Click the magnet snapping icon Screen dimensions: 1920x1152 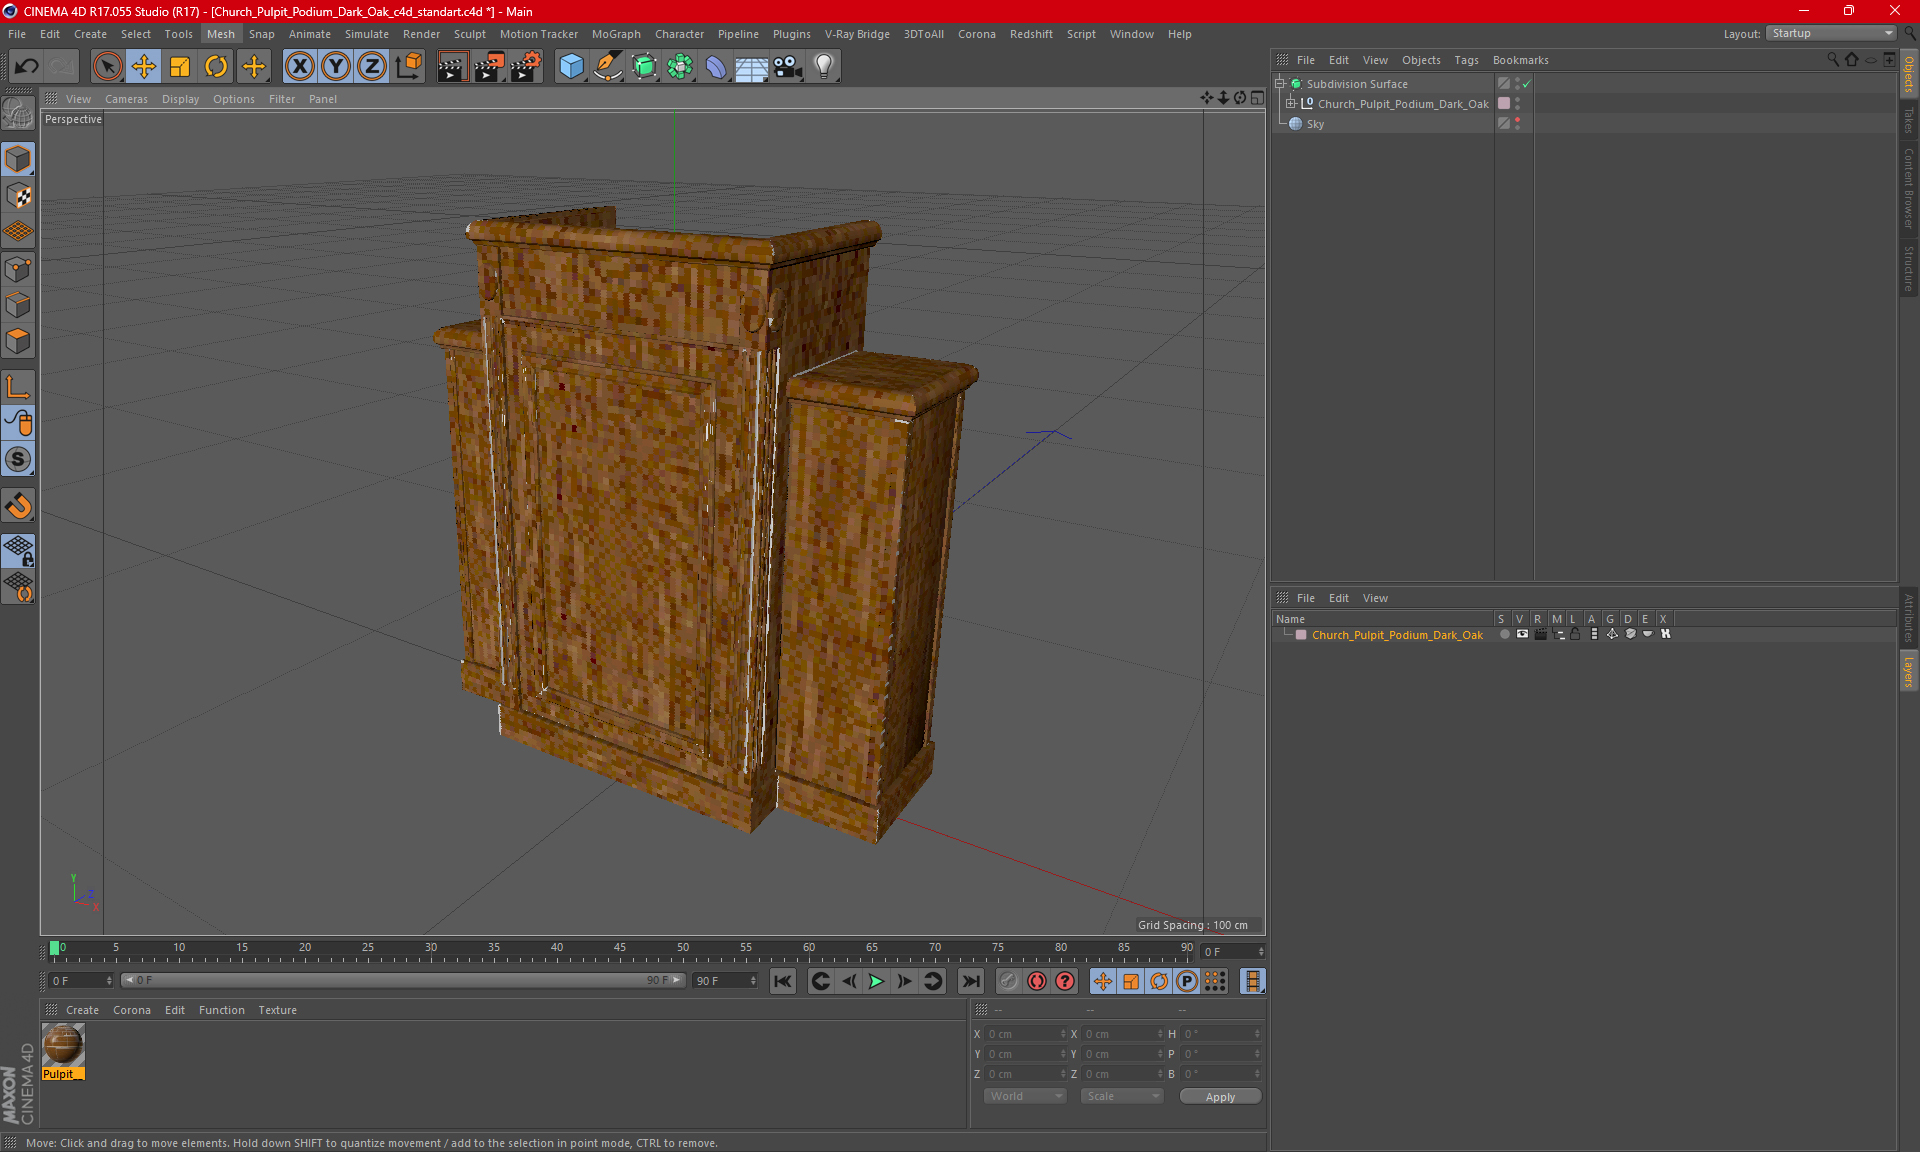click(18, 505)
